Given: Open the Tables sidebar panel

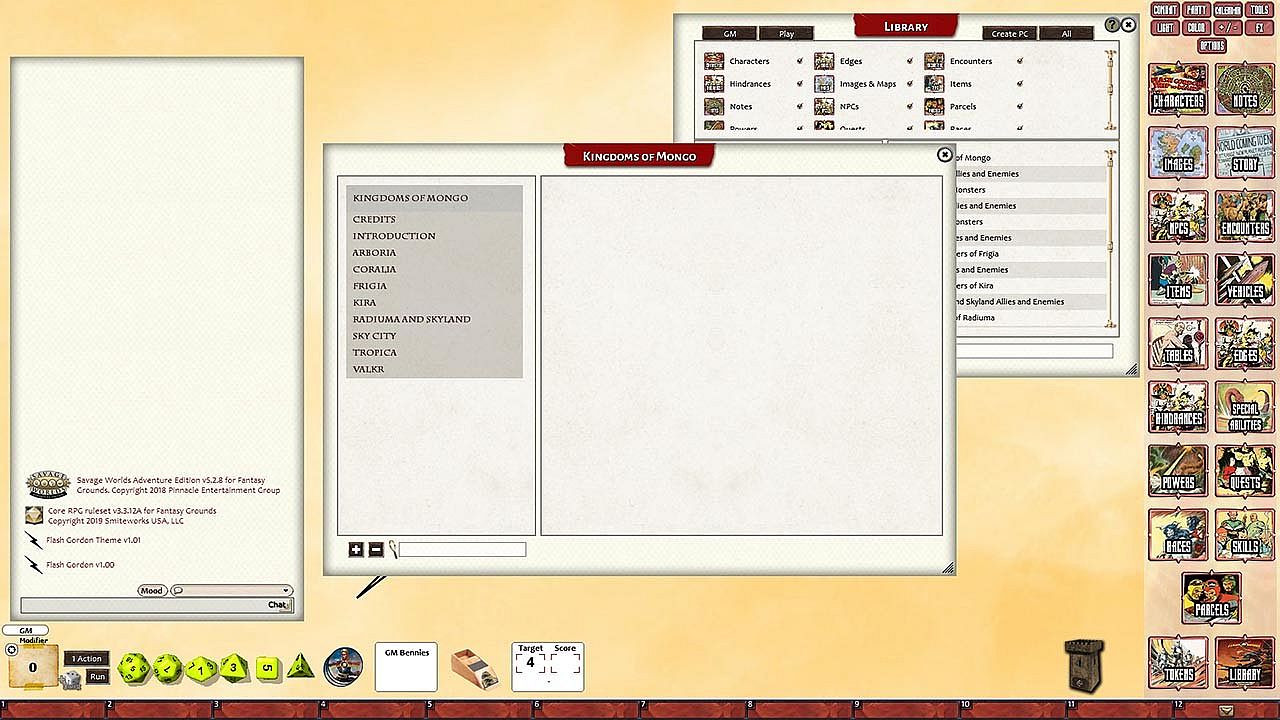Looking at the screenshot, I should (1178, 344).
